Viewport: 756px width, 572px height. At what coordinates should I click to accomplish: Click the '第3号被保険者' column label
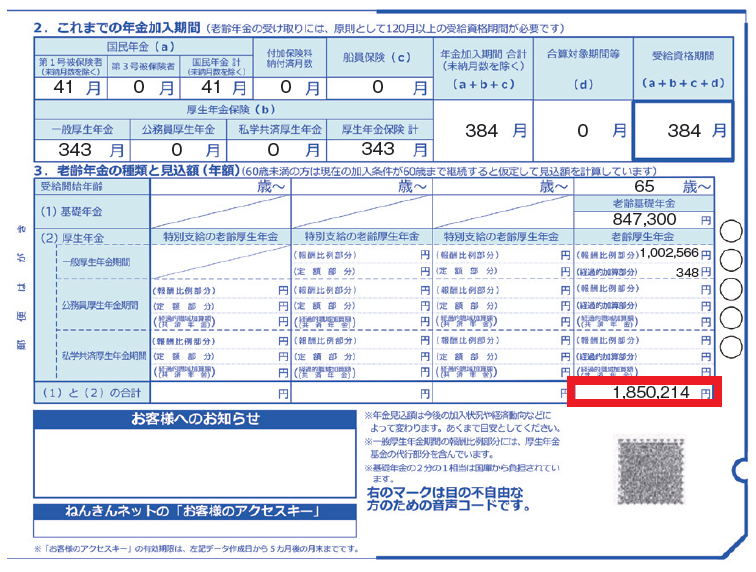(x=143, y=66)
